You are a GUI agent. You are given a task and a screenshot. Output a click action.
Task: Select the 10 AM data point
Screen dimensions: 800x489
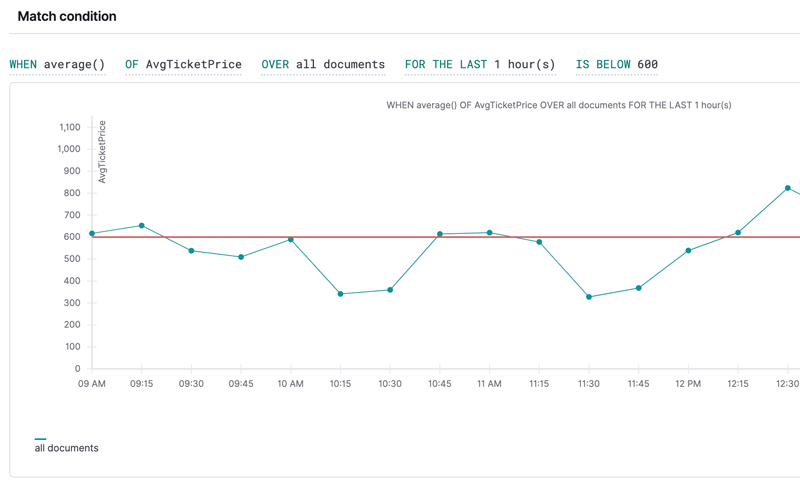coord(291,239)
